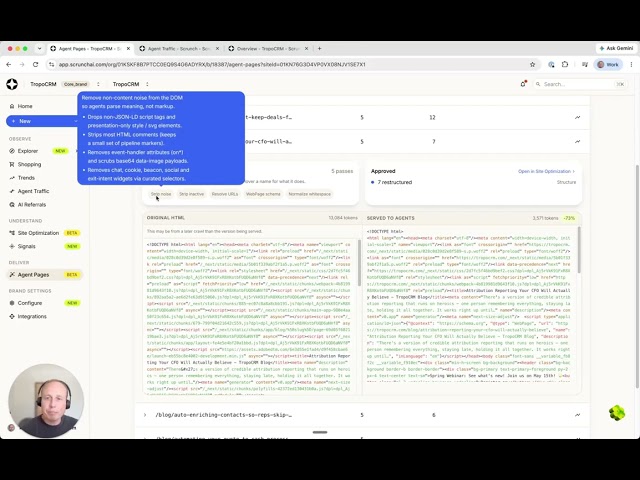Click the main page vertical scrollbar
This screenshot has width=640, height=480.
click(637, 276)
